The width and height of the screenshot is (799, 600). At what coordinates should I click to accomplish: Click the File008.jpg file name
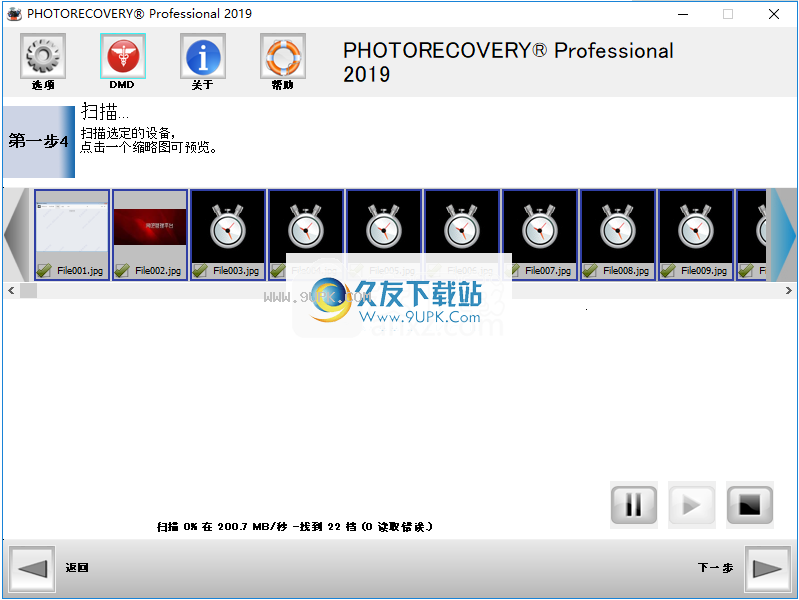click(x=626, y=271)
